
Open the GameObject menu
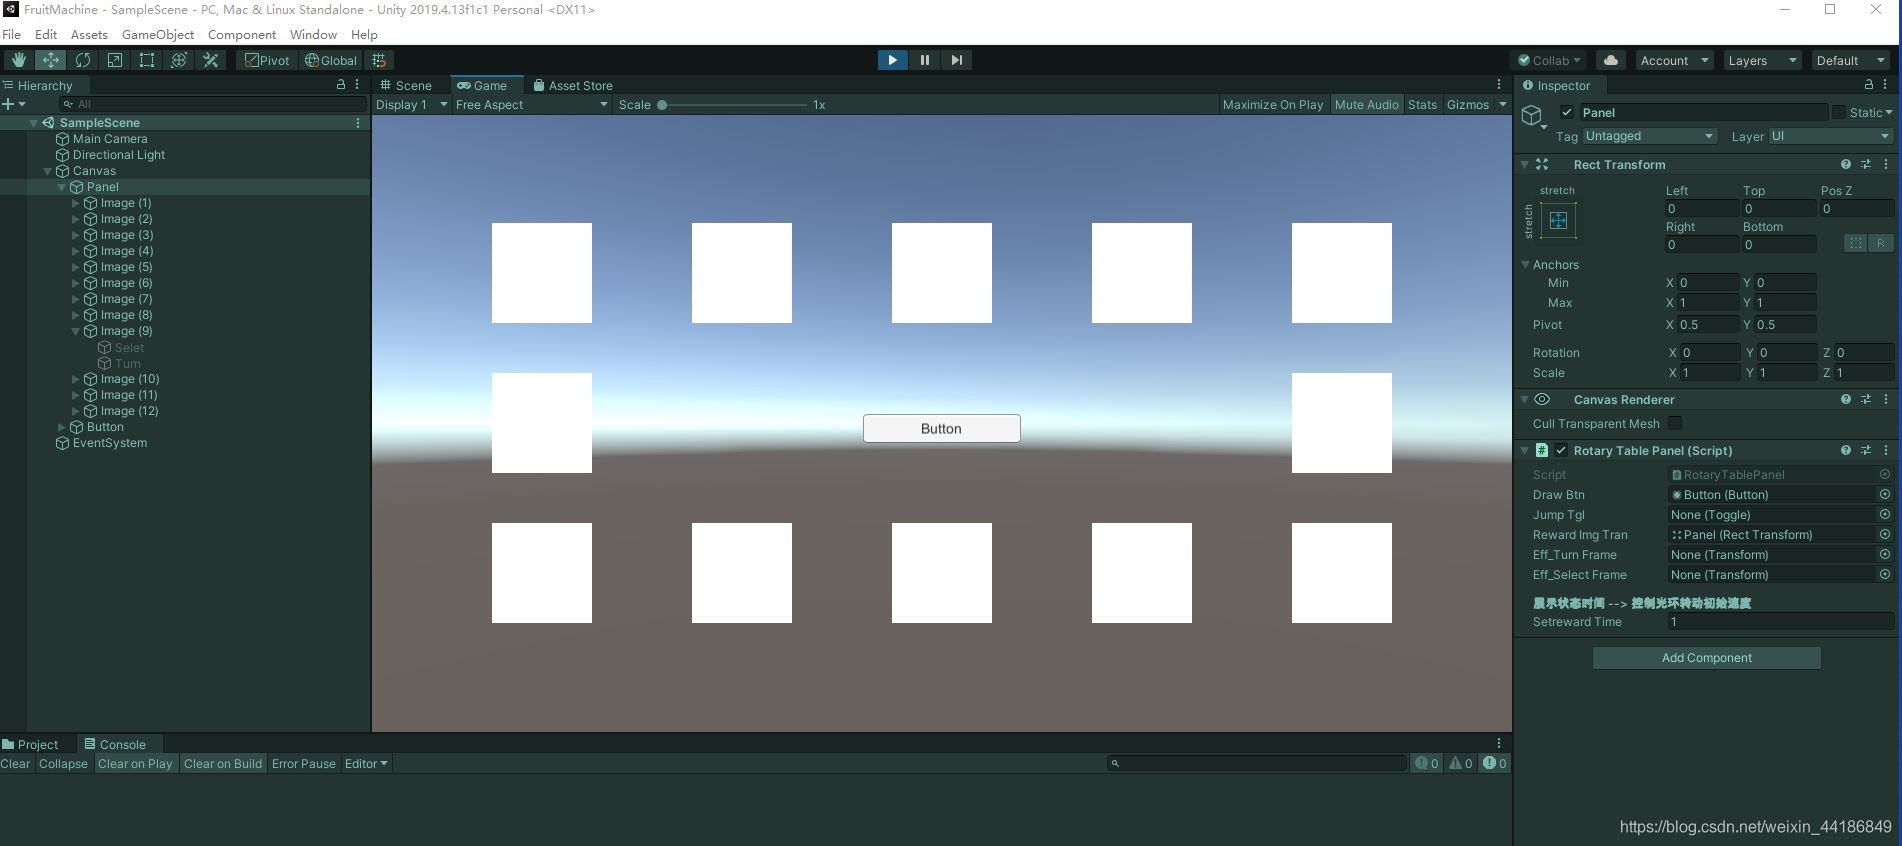pos(158,34)
